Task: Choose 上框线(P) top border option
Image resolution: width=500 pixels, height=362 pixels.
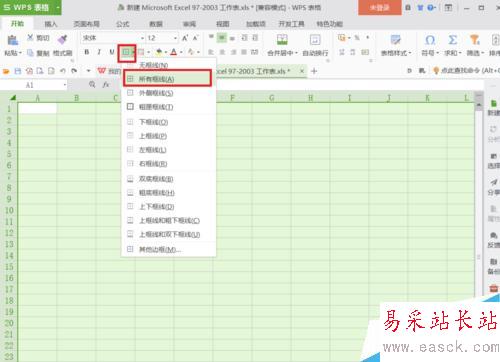Action: pos(168,136)
